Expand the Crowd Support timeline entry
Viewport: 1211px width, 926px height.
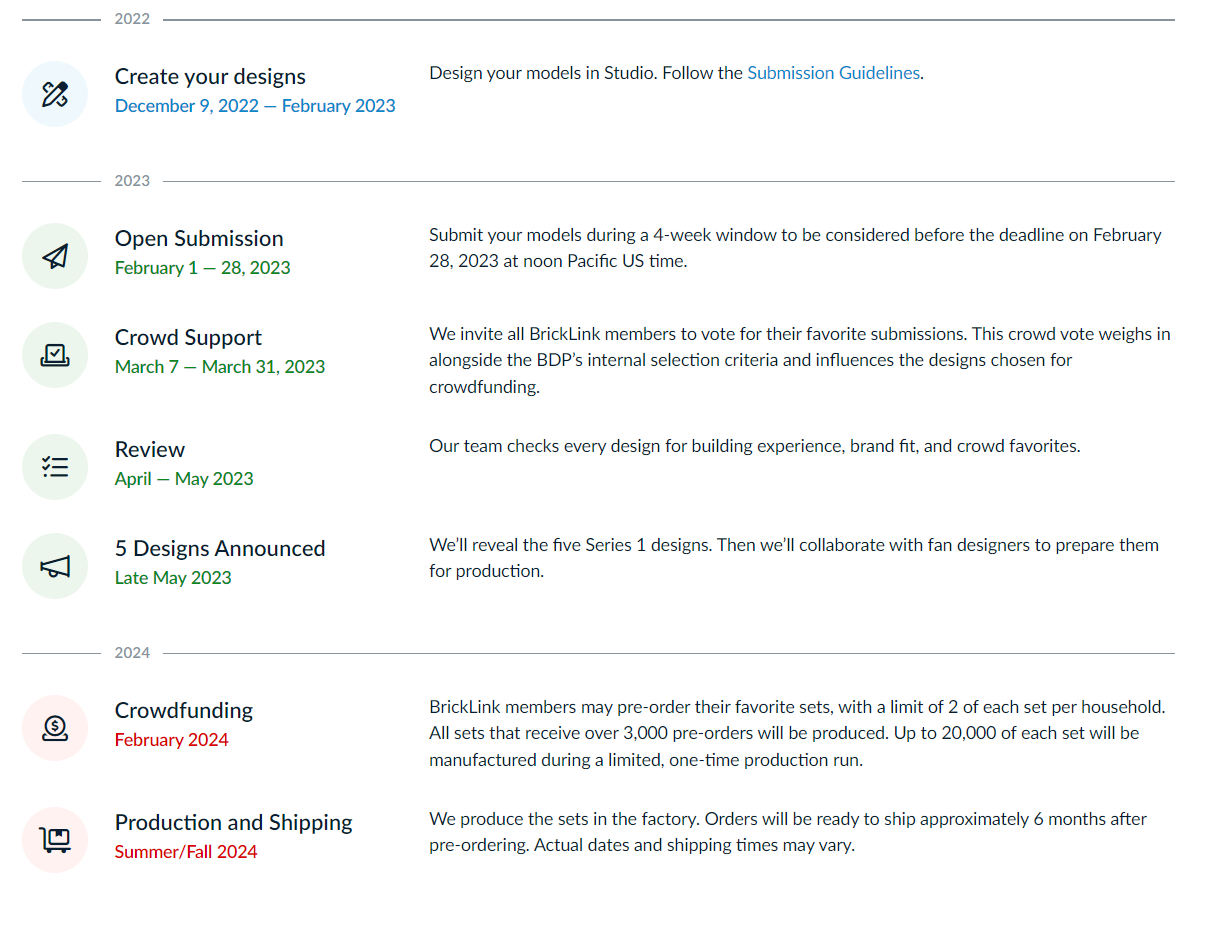click(188, 337)
